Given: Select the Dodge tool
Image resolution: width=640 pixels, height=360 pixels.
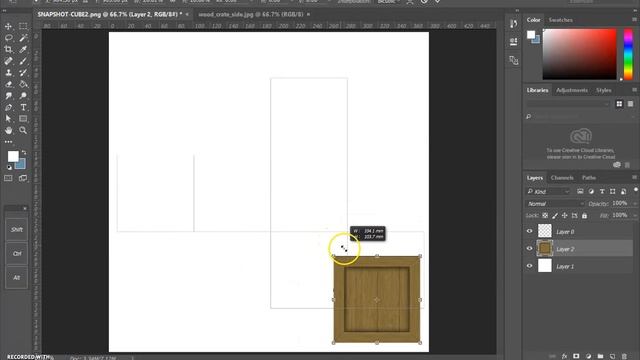Looking at the screenshot, I should tap(23, 96).
